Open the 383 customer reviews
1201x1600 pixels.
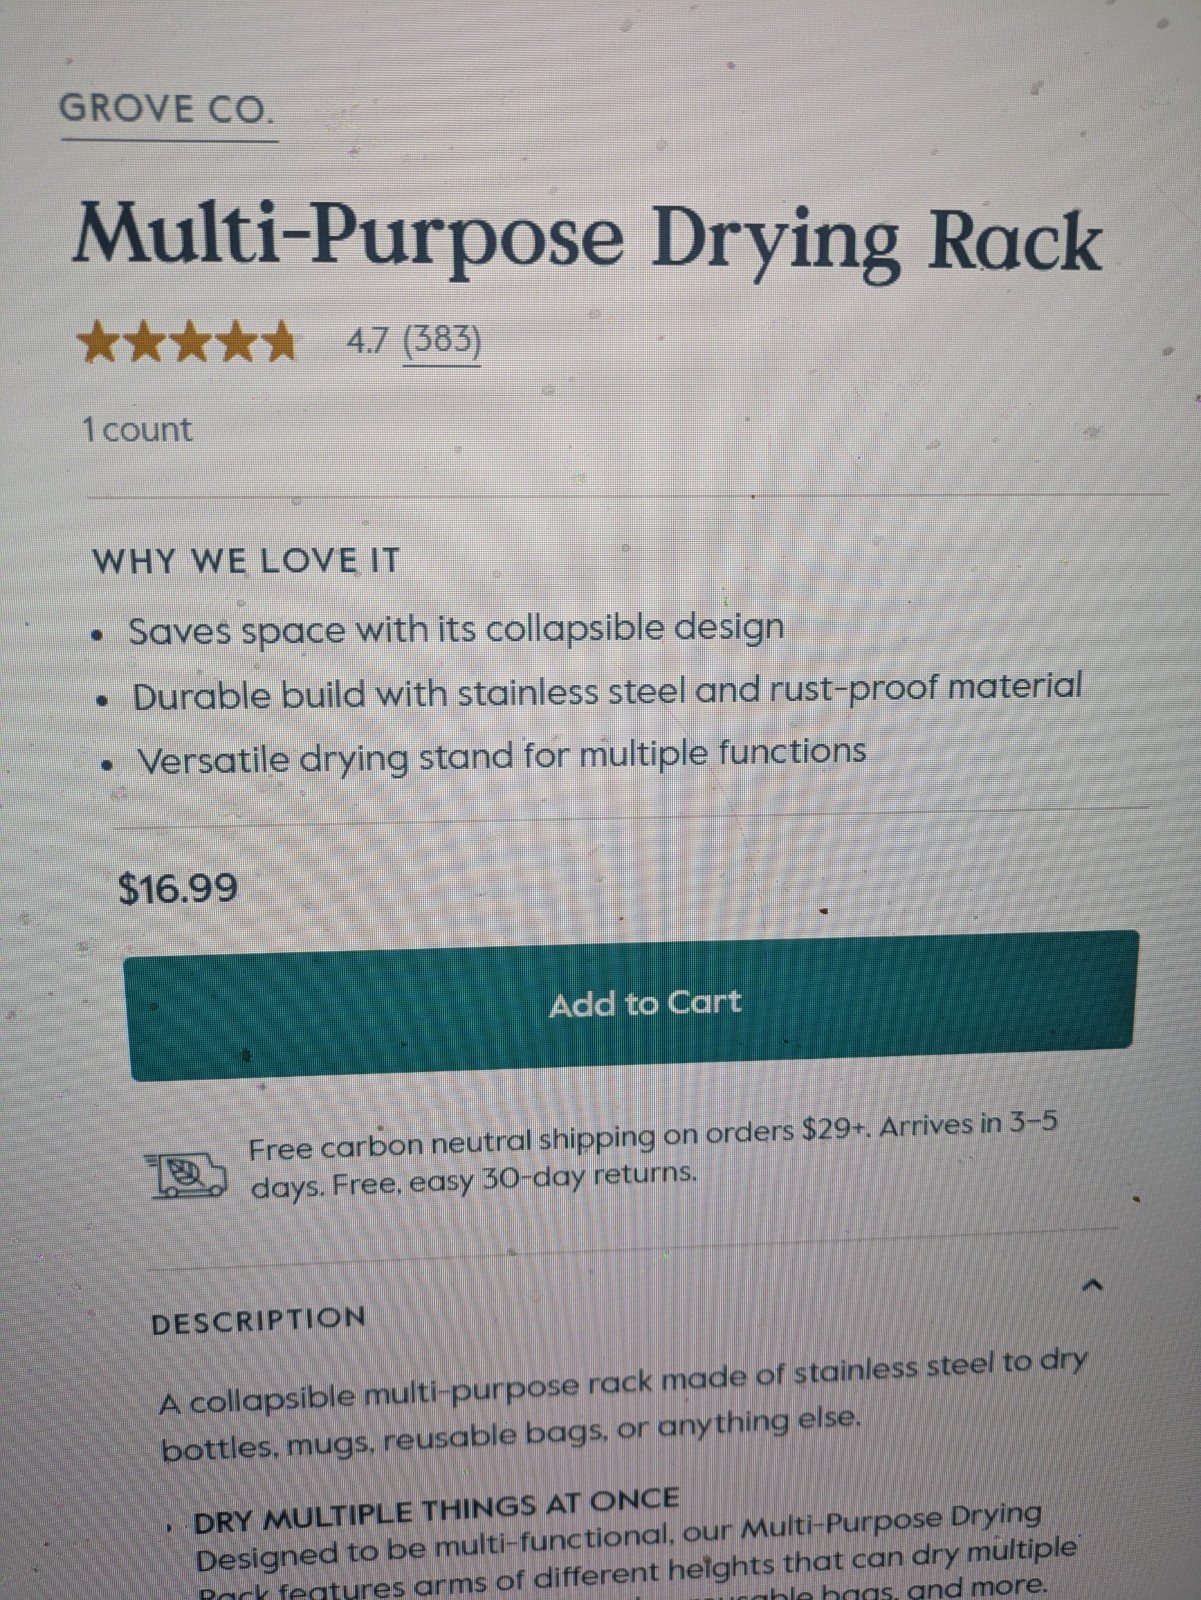(440, 343)
